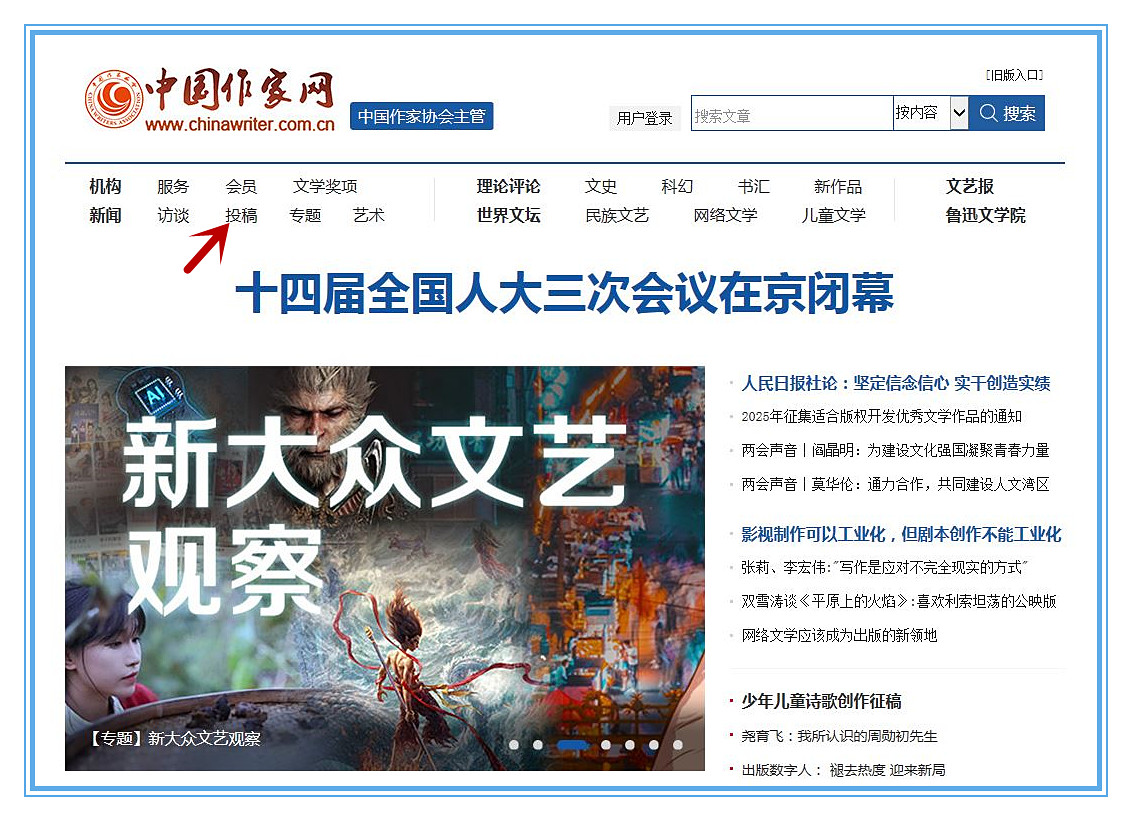Click the 搜索文章 search input field

click(x=790, y=114)
